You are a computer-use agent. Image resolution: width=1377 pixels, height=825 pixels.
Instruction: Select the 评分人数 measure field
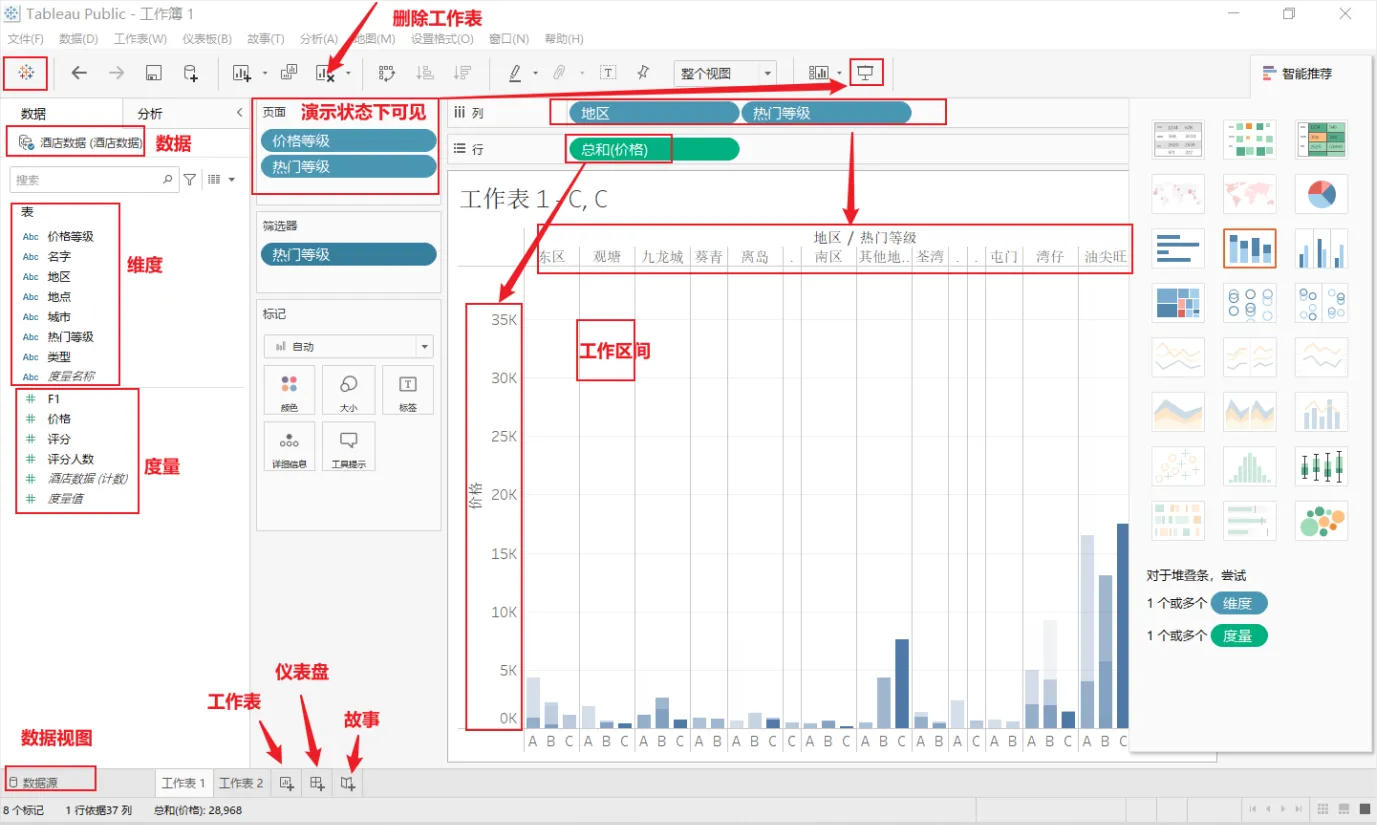click(x=71, y=459)
